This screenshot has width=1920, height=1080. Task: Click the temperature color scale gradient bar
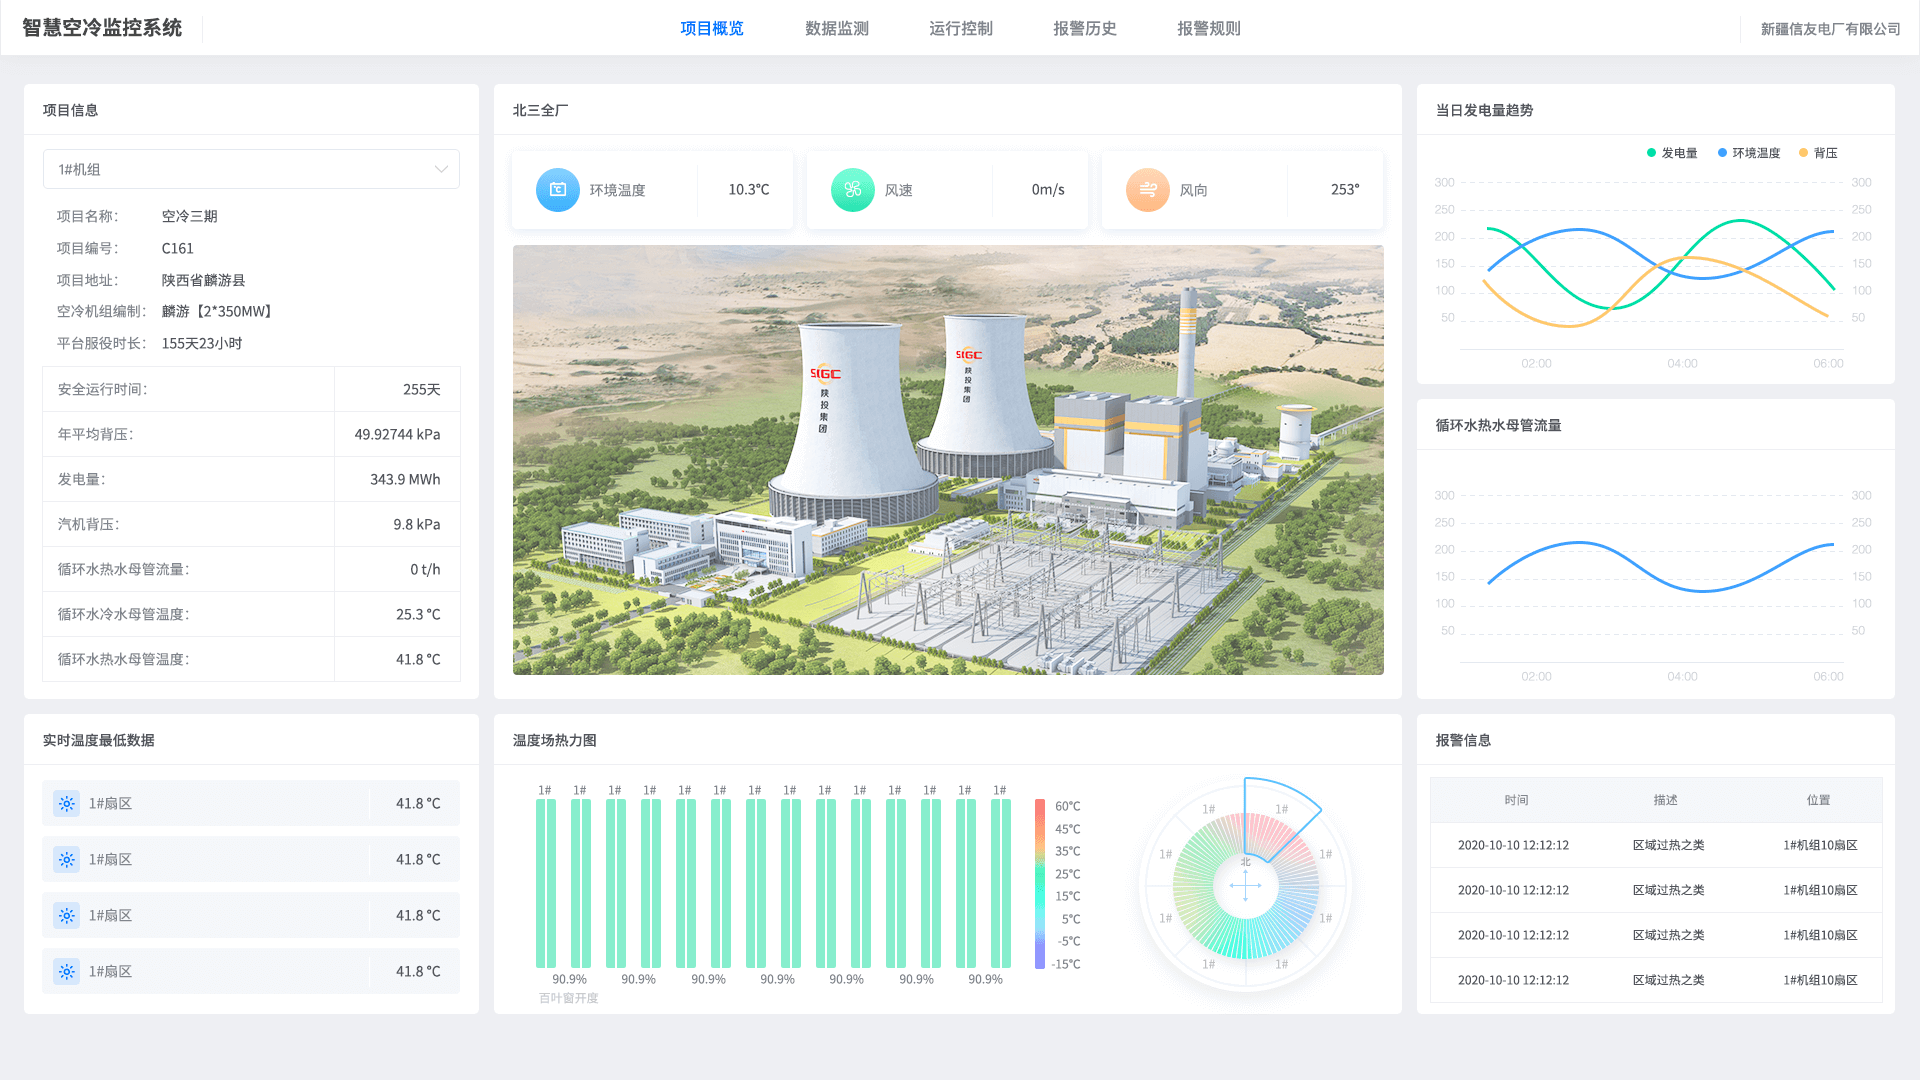[1040, 884]
